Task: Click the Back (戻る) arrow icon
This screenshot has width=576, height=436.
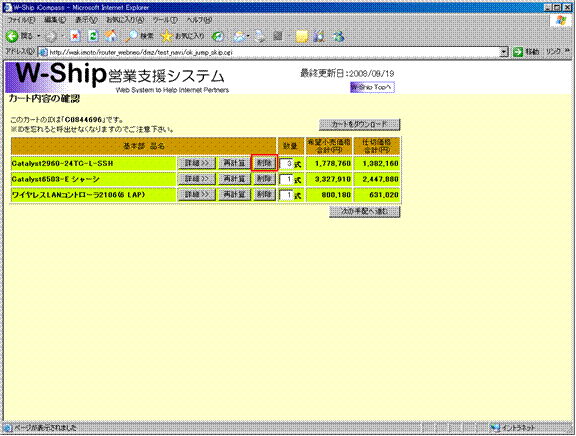Action: coord(12,36)
